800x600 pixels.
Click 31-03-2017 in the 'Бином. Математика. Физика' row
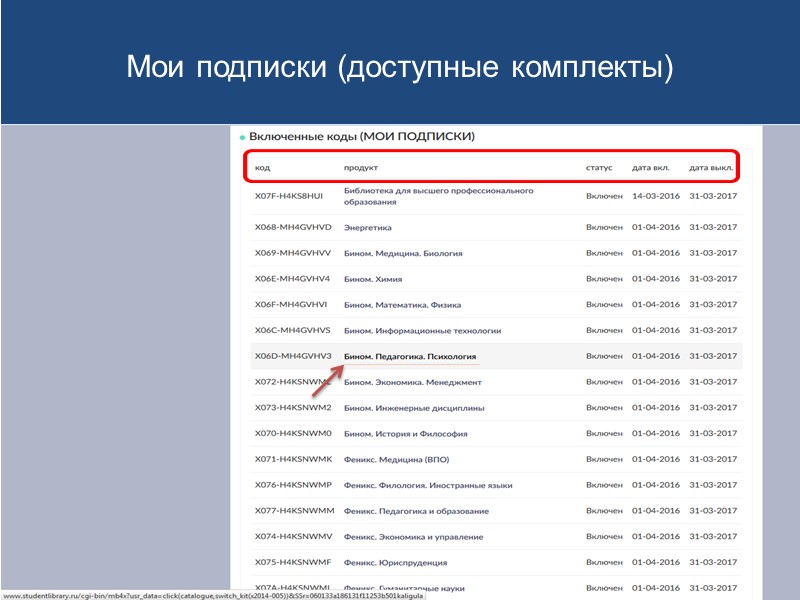pos(713,305)
